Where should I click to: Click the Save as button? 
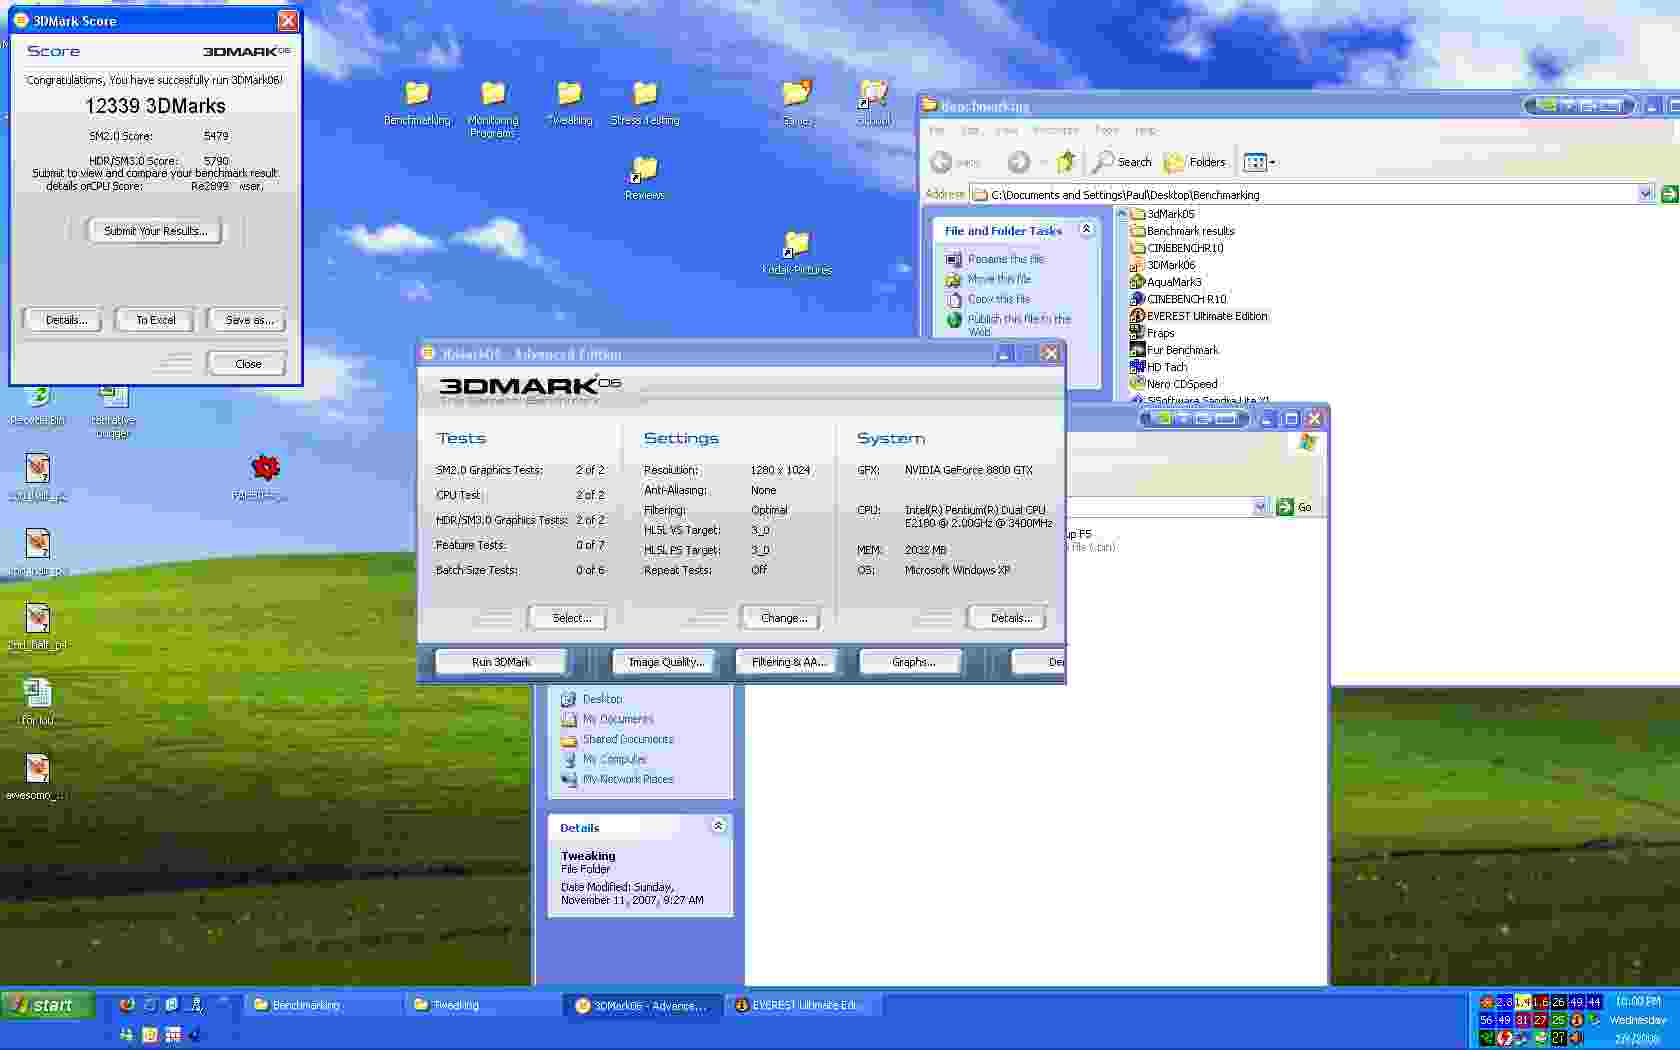[248, 320]
